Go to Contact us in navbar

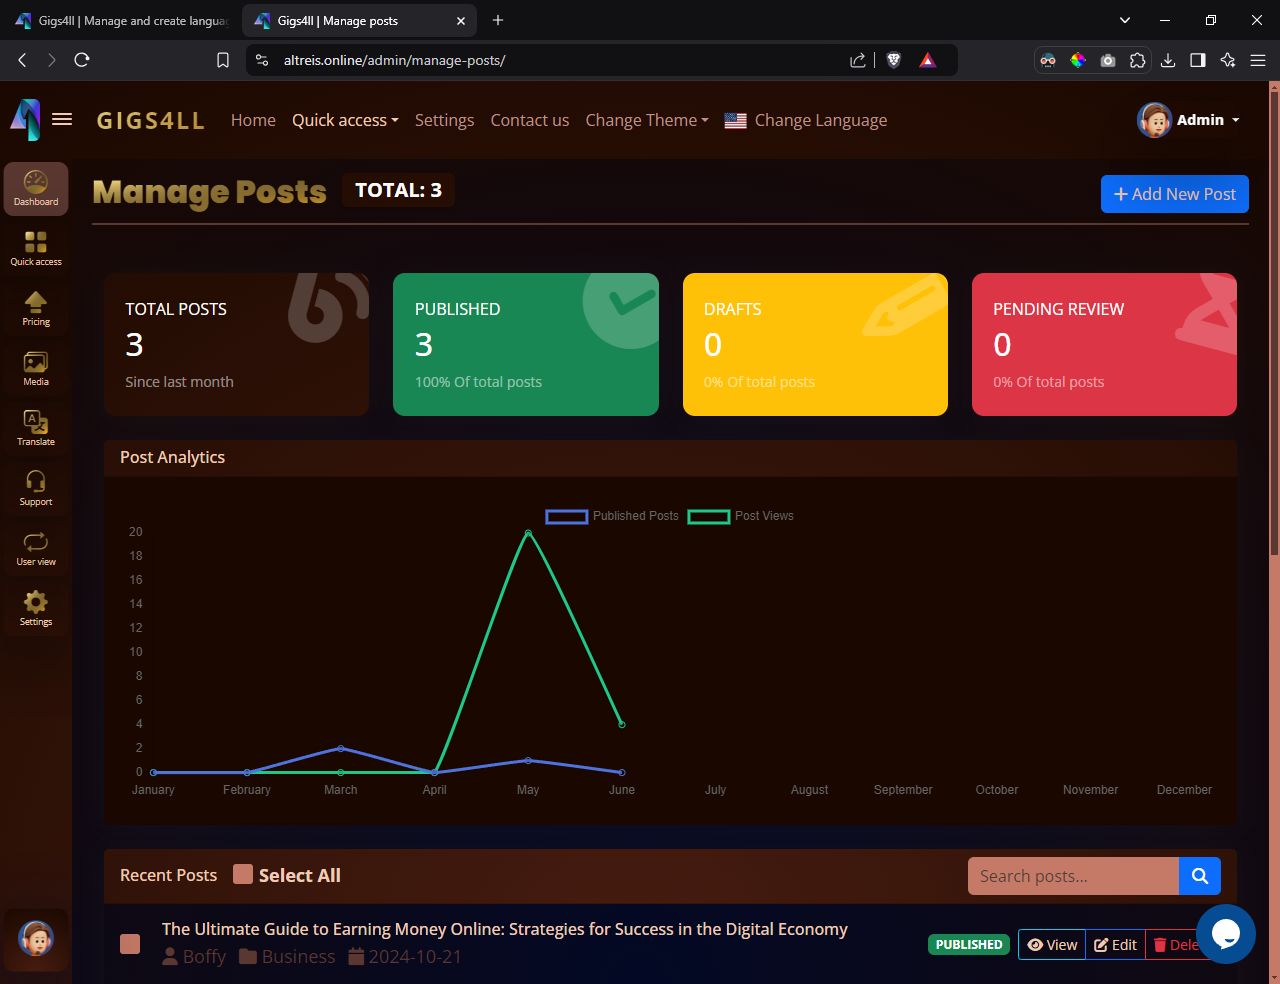pos(529,120)
